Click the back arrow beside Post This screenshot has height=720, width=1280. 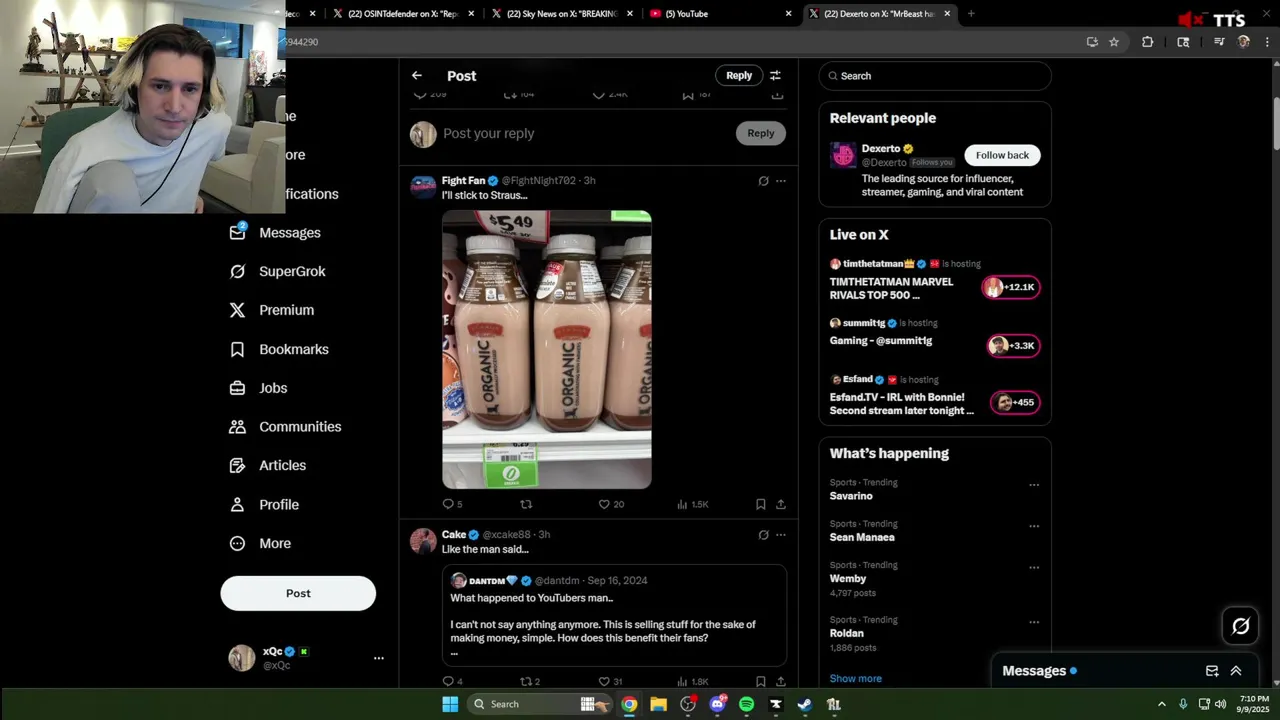417,76
